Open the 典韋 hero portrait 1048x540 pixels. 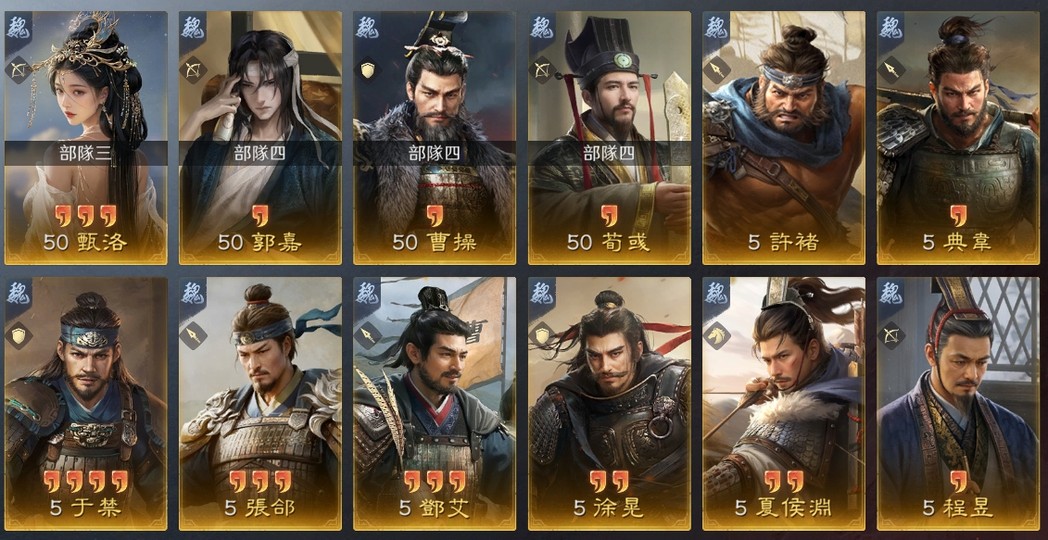pyautogui.click(x=958, y=138)
